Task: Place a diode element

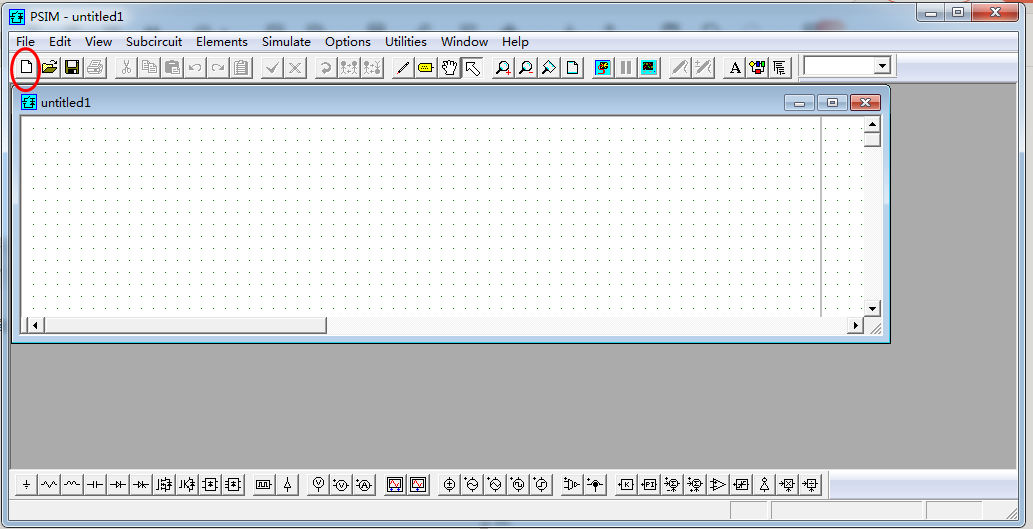Action: tap(118, 485)
